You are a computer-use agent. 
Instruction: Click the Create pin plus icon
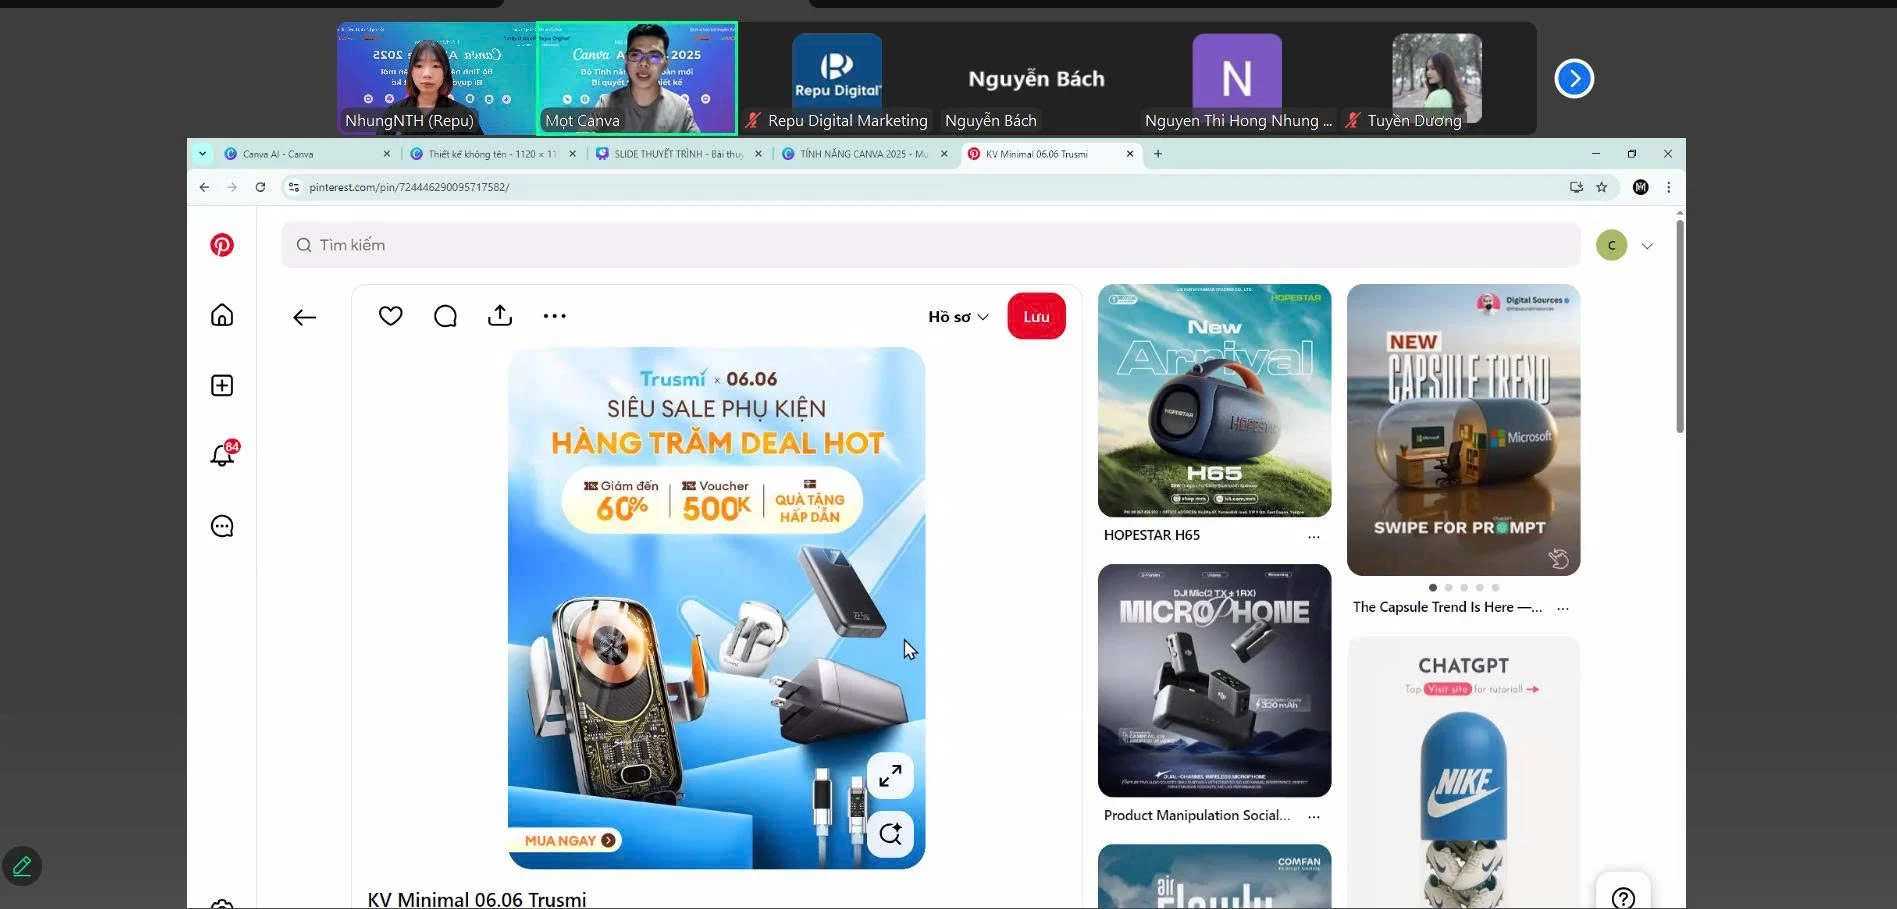coord(222,386)
